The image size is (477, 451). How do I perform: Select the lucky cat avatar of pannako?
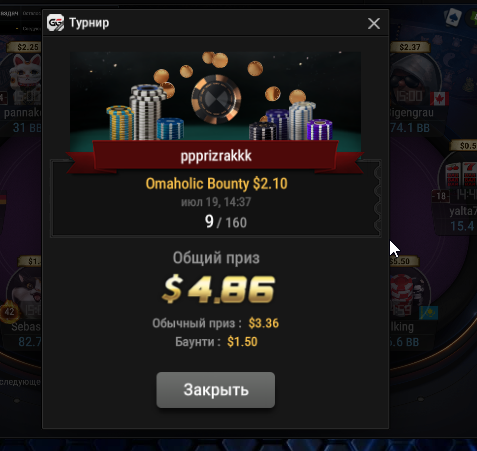point(25,79)
